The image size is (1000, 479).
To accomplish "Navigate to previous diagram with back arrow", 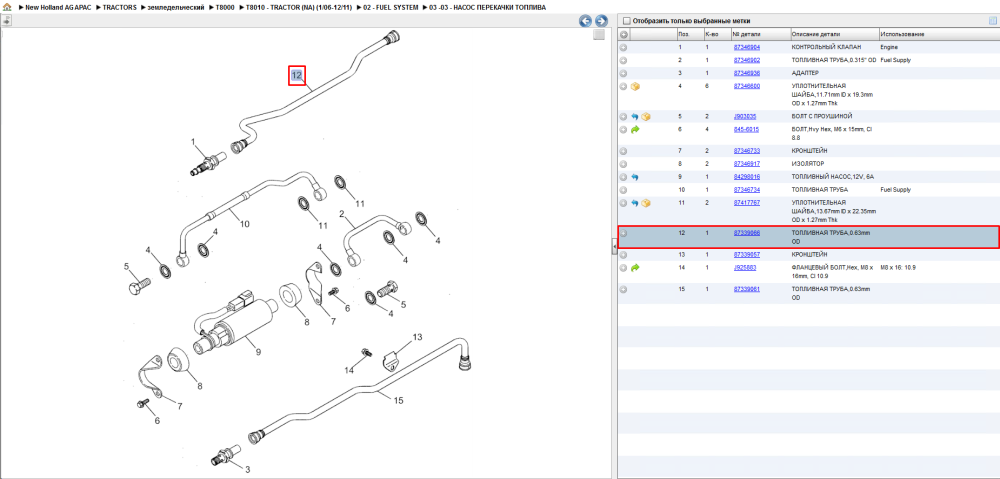I will point(585,21).
